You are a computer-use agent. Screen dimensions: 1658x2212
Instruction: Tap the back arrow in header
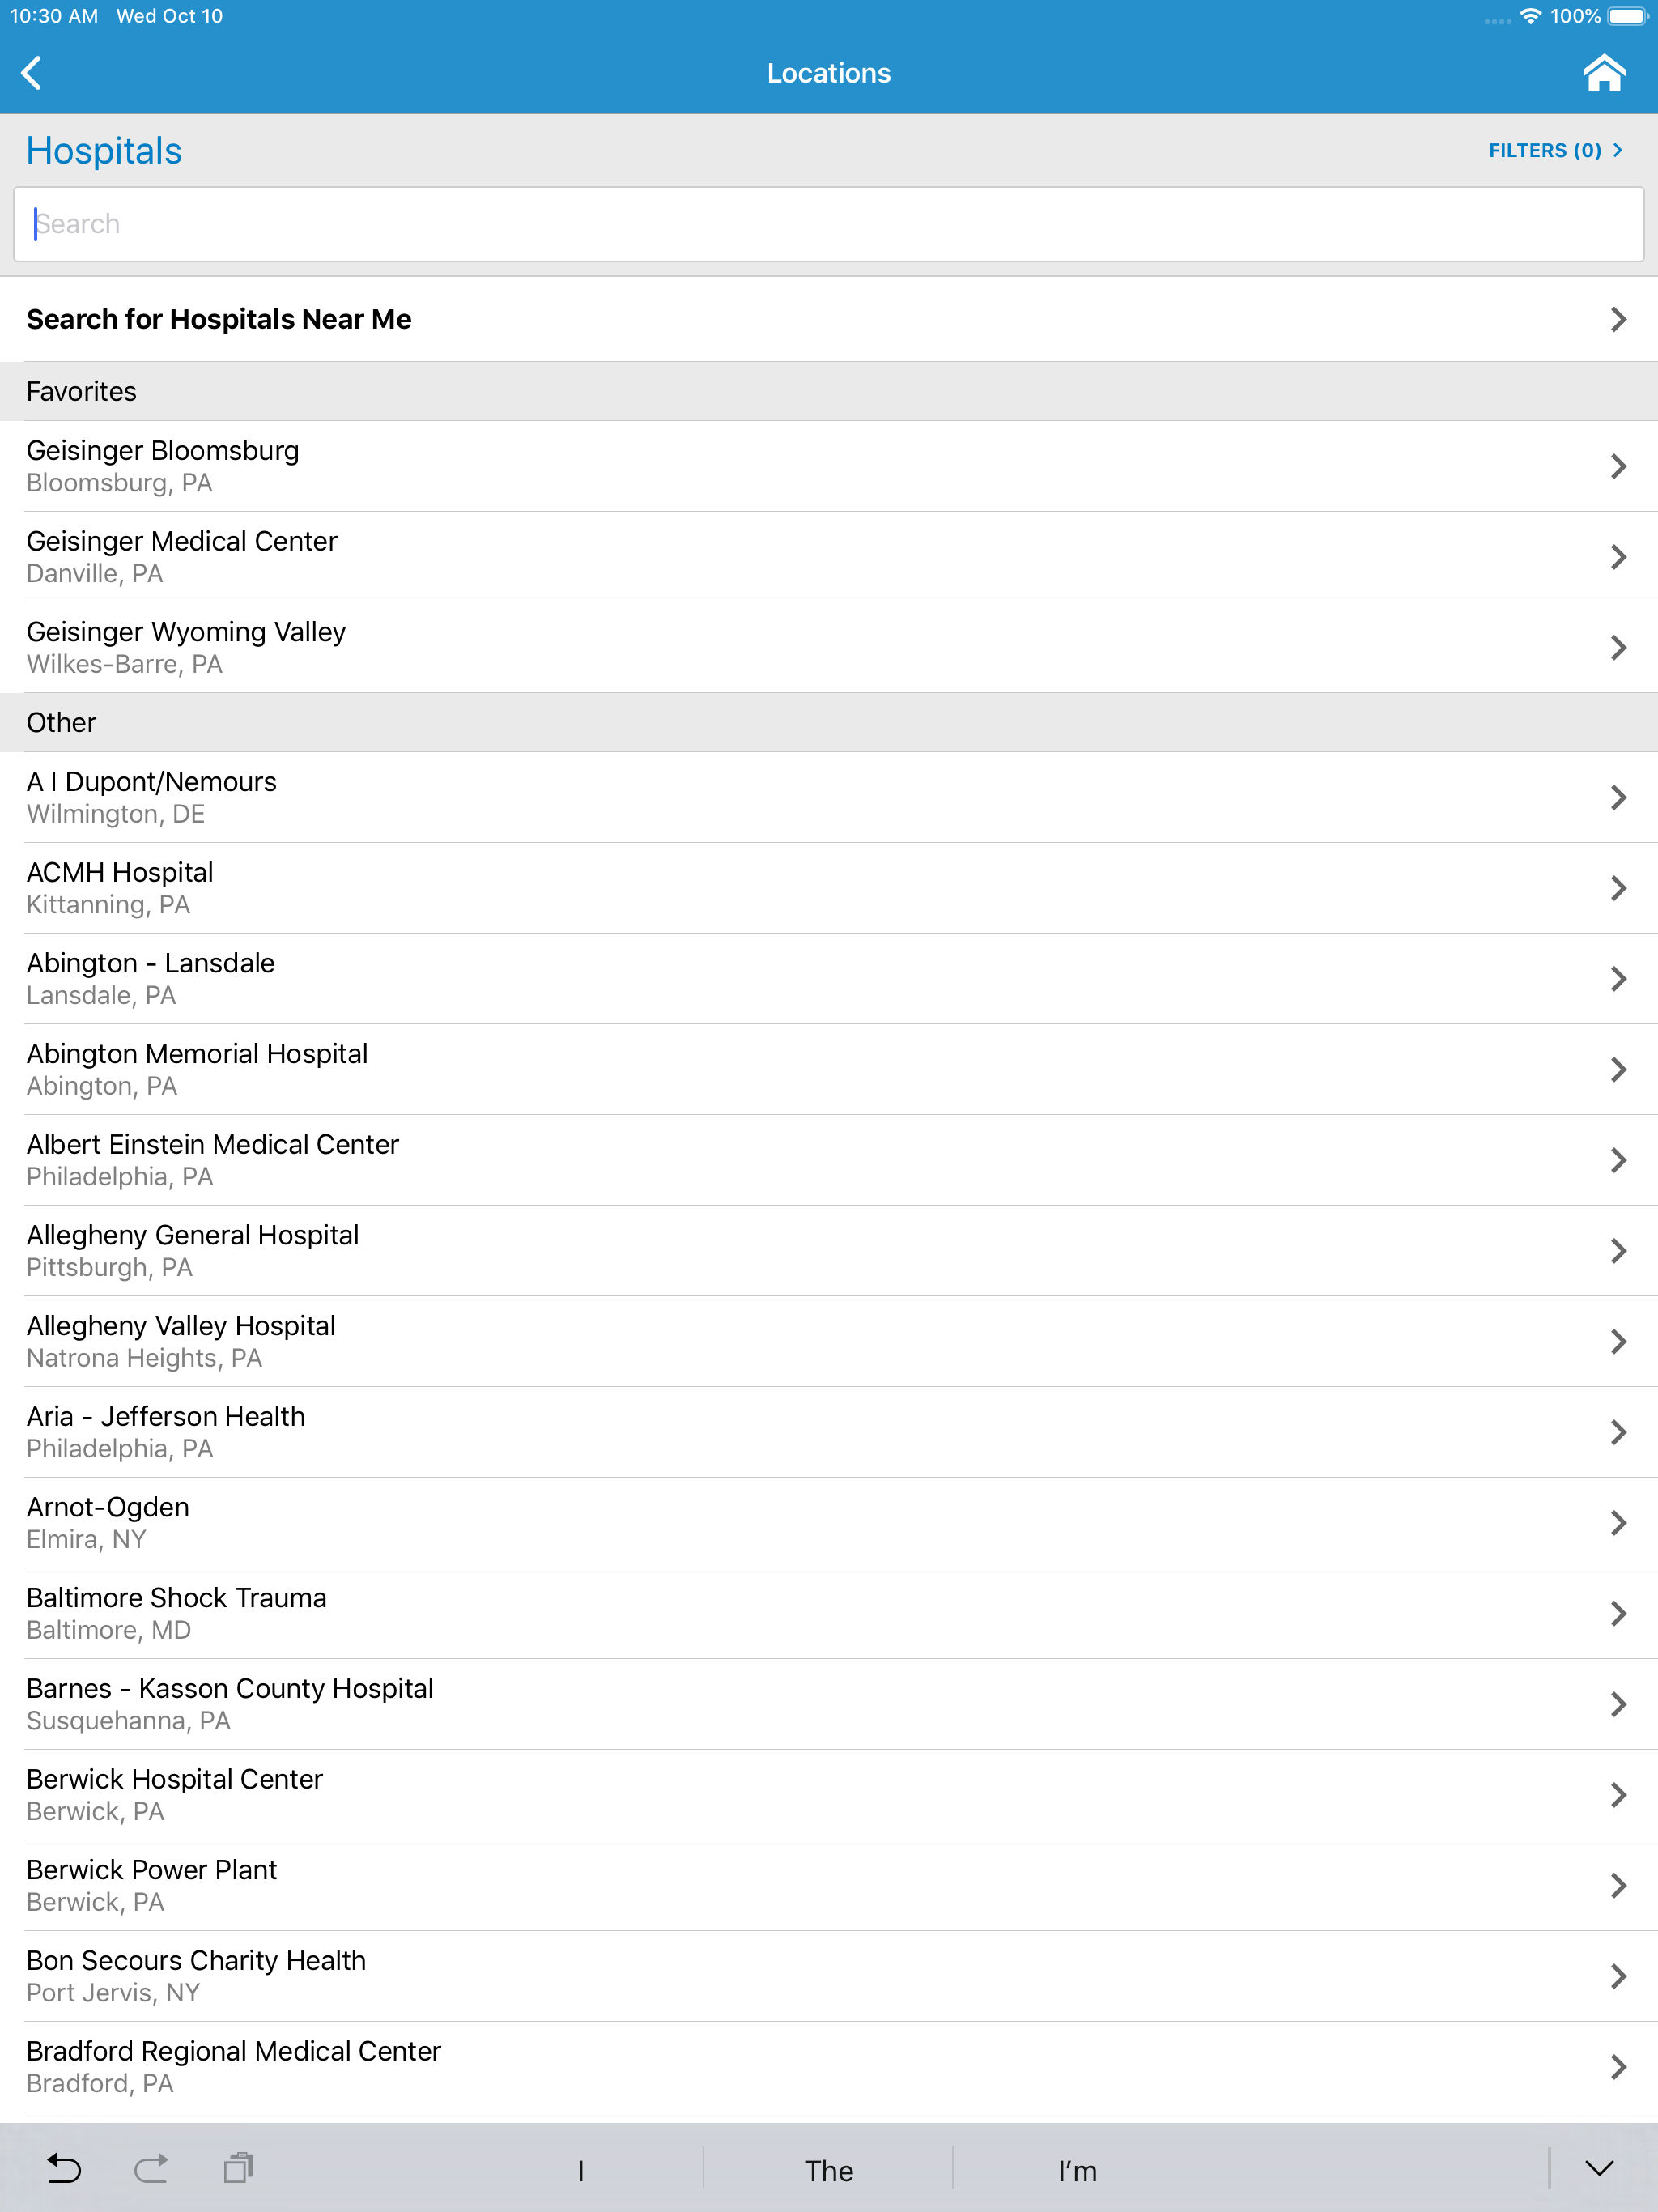tap(32, 73)
